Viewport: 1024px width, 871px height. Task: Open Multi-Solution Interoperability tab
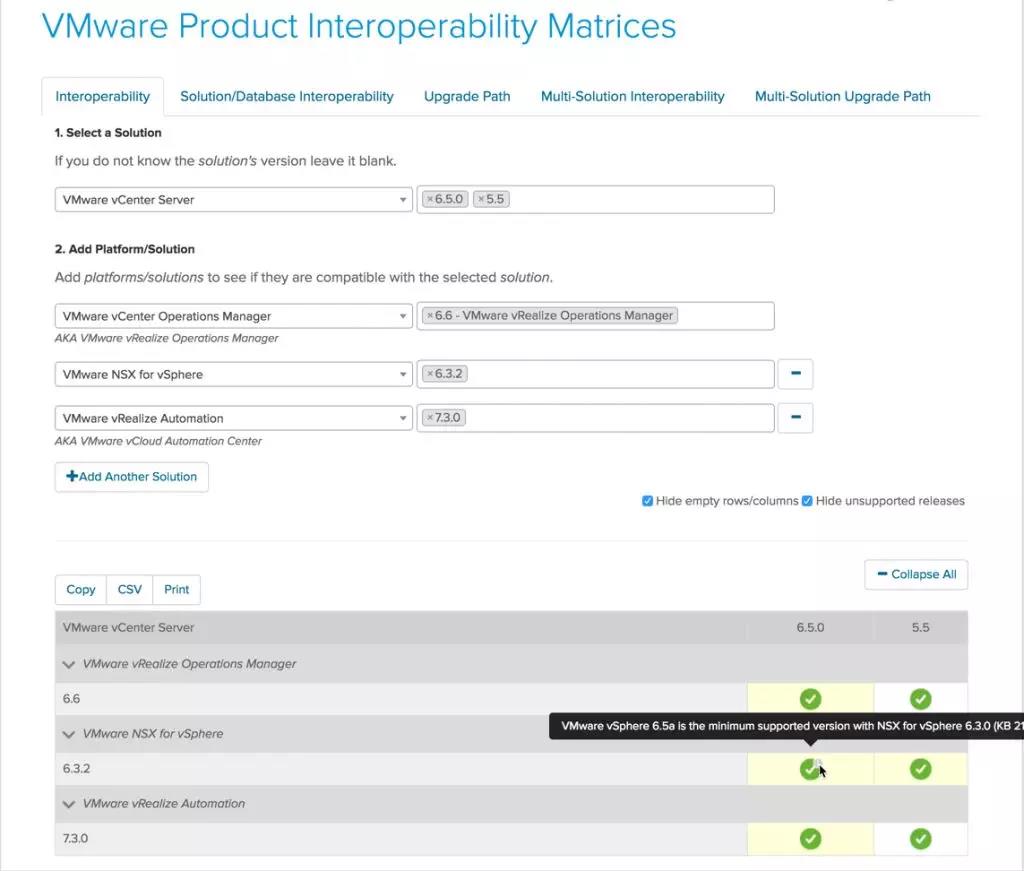coord(632,97)
